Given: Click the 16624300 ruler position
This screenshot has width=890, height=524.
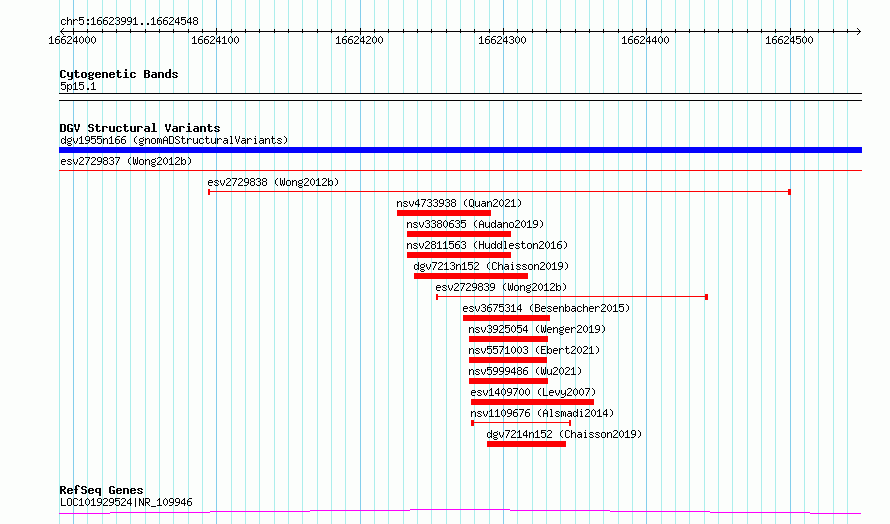Looking at the screenshot, I should pos(502,40).
